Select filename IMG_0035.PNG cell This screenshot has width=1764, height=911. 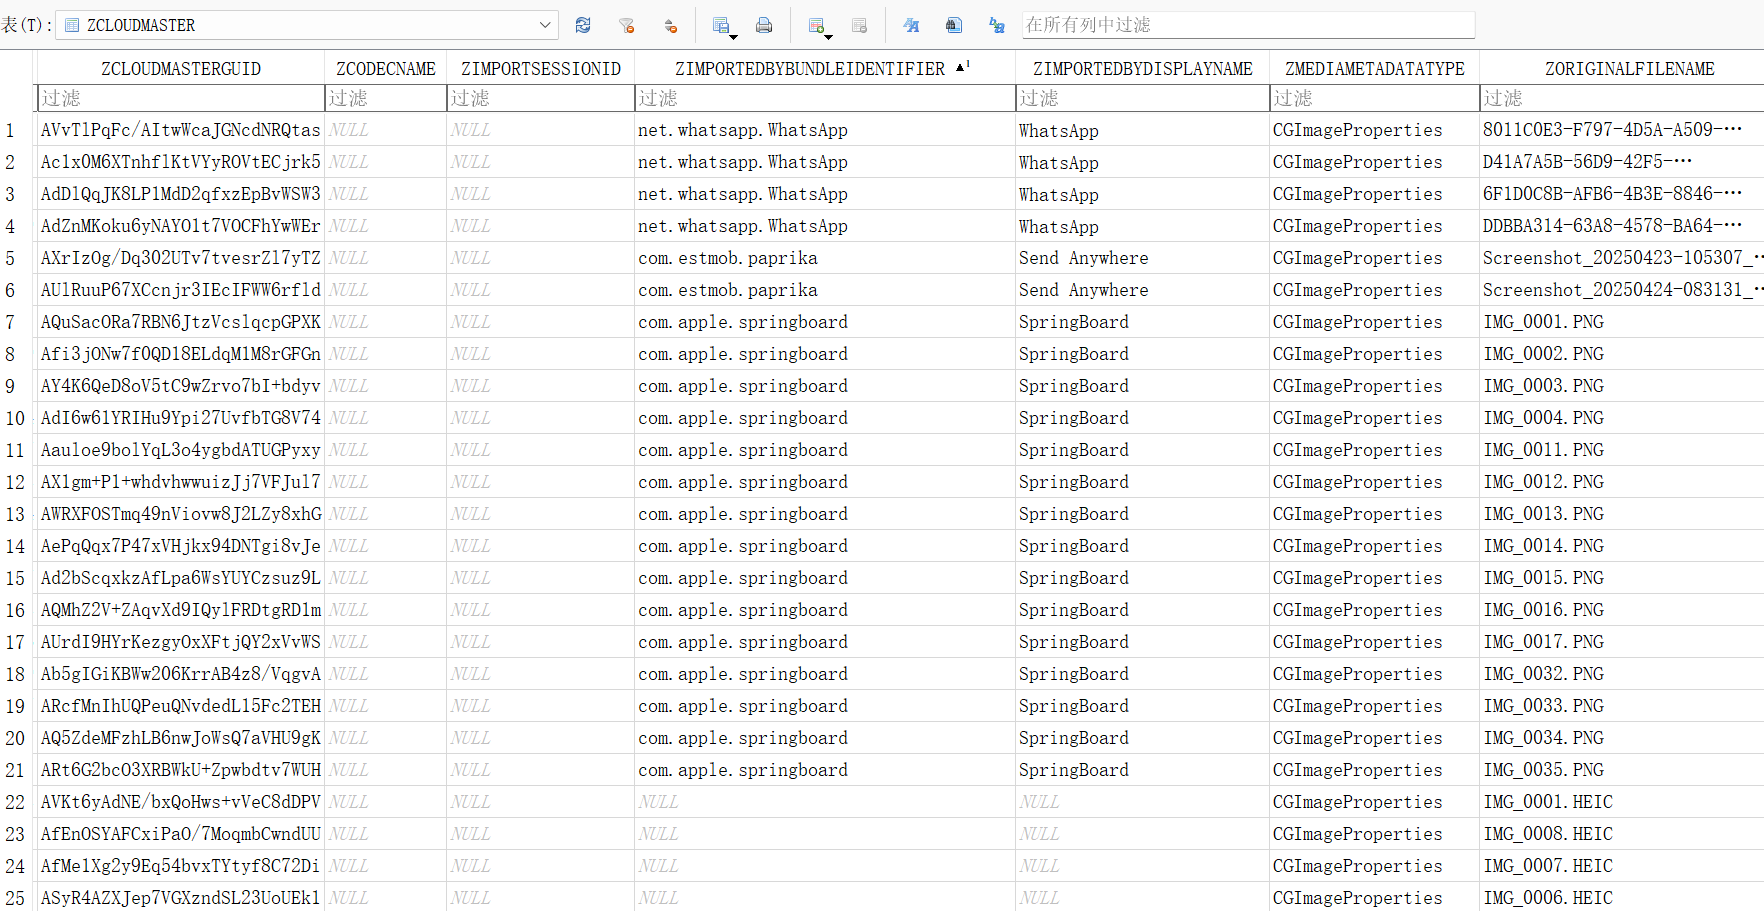[1622, 770]
